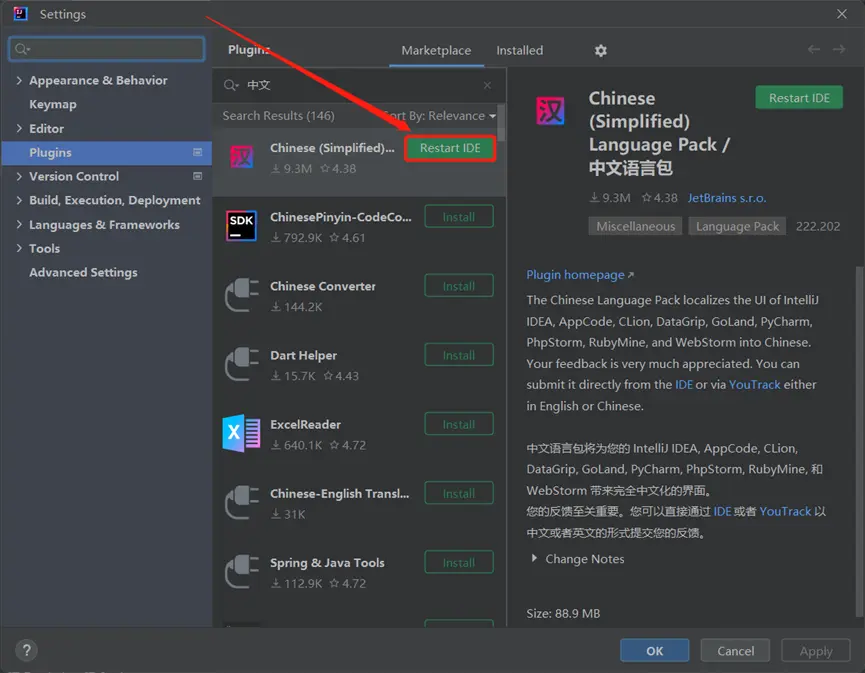
Task: Click the back navigation arrow
Action: [x=814, y=50]
